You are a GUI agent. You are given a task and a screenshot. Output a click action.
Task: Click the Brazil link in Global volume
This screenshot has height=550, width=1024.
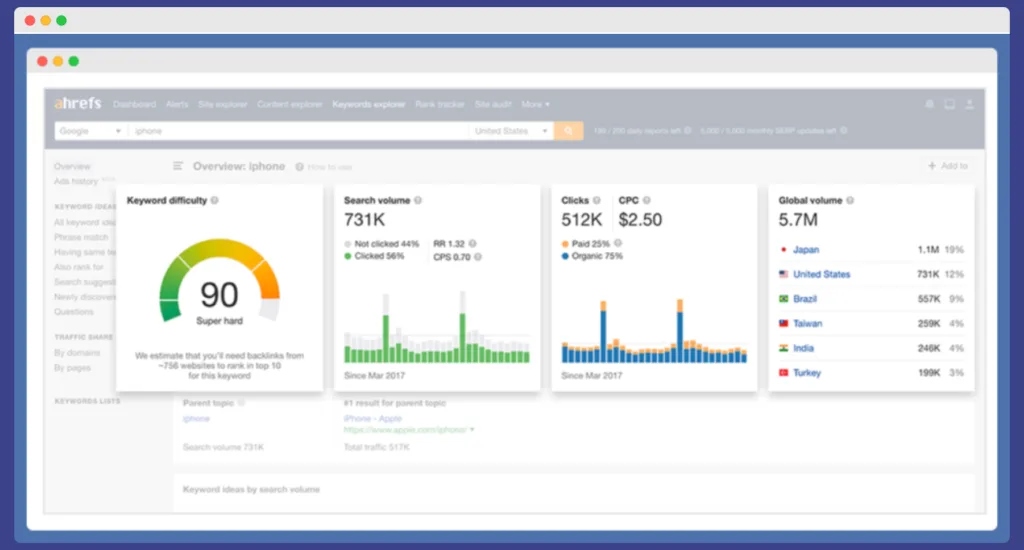pyautogui.click(x=806, y=299)
